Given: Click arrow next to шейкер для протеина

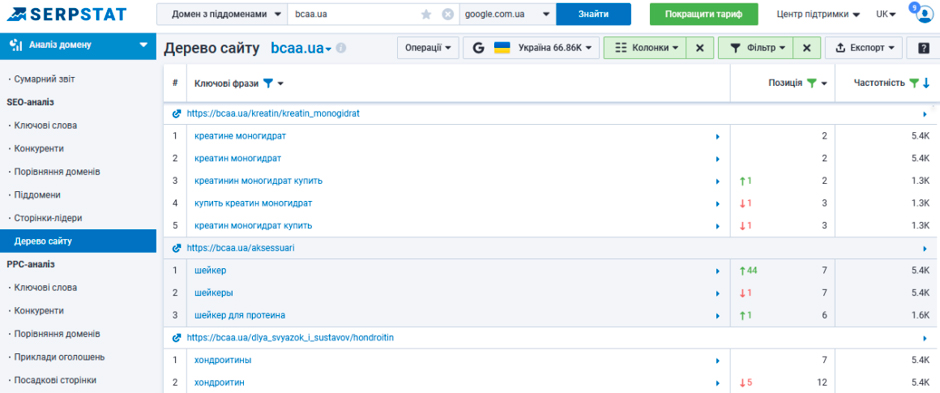Looking at the screenshot, I should [x=717, y=315].
